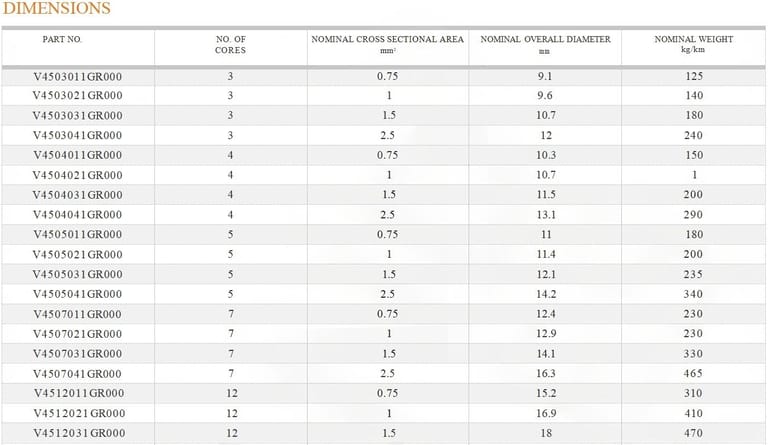
Task: Click the 13.1 overall diameter cell
Action: (545, 215)
